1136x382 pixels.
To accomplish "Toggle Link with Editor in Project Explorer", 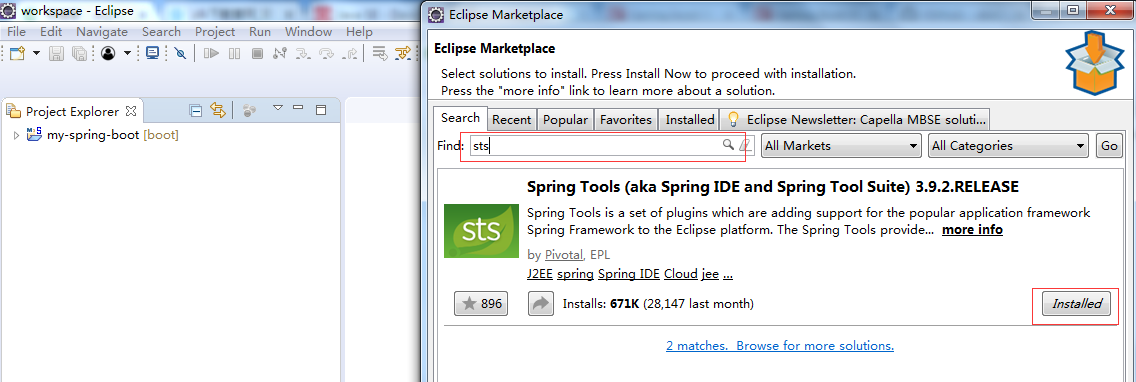I will [217, 110].
